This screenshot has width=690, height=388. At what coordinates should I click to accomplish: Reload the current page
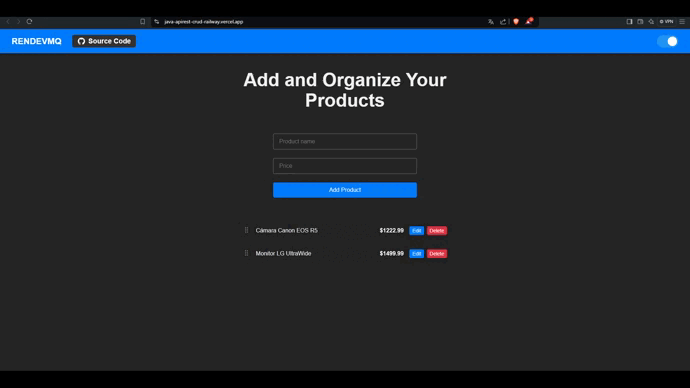click(29, 22)
